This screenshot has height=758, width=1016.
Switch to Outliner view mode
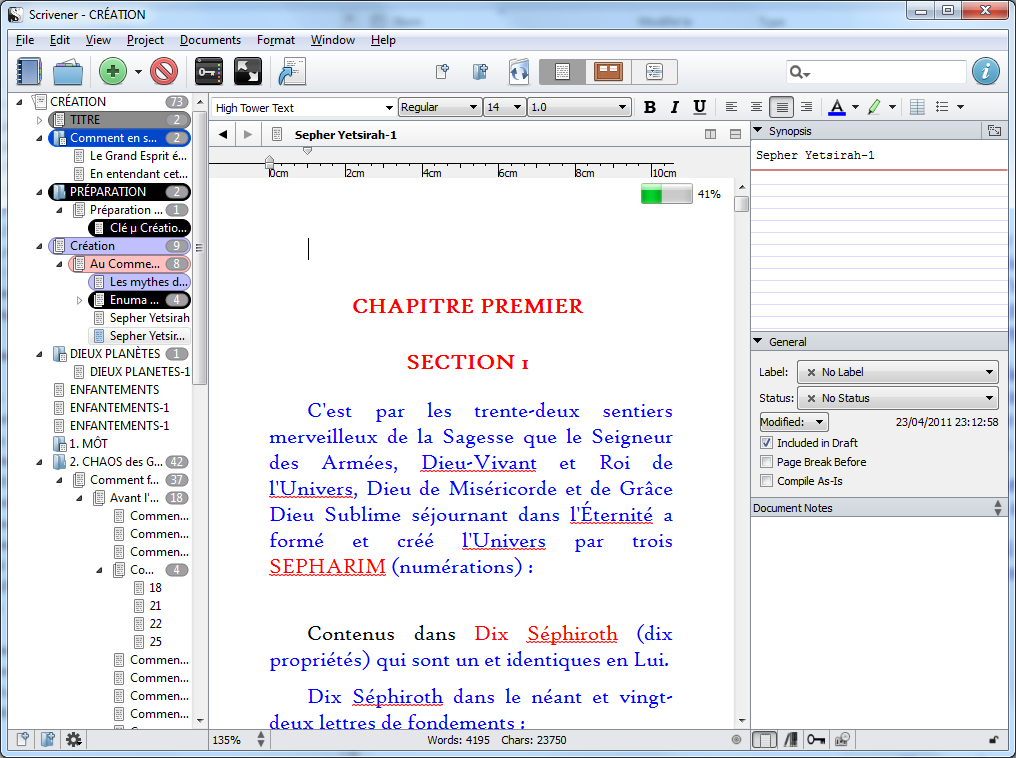[654, 71]
